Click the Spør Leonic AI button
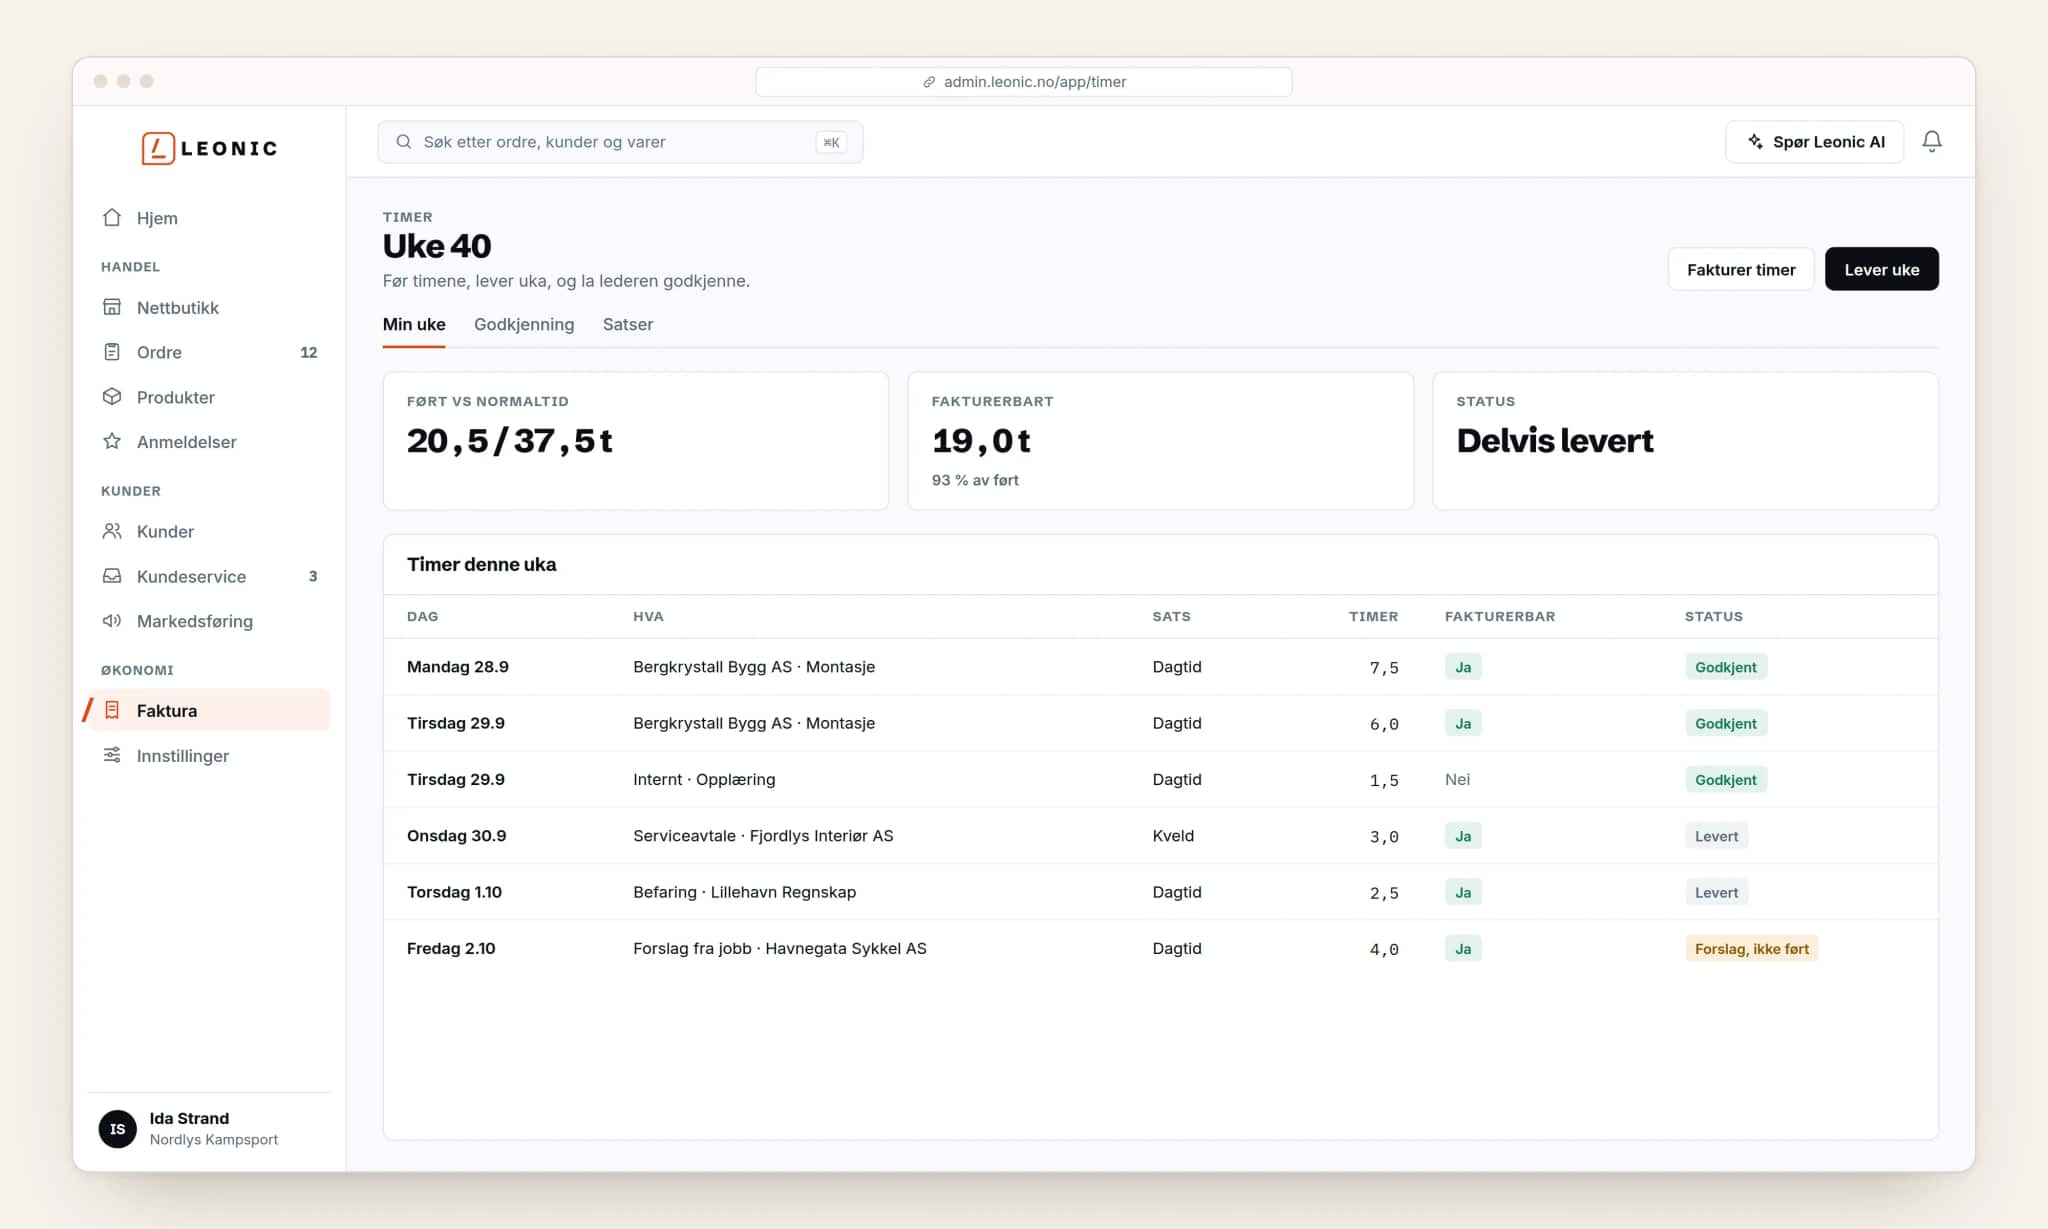The width and height of the screenshot is (2048, 1229). [1815, 142]
